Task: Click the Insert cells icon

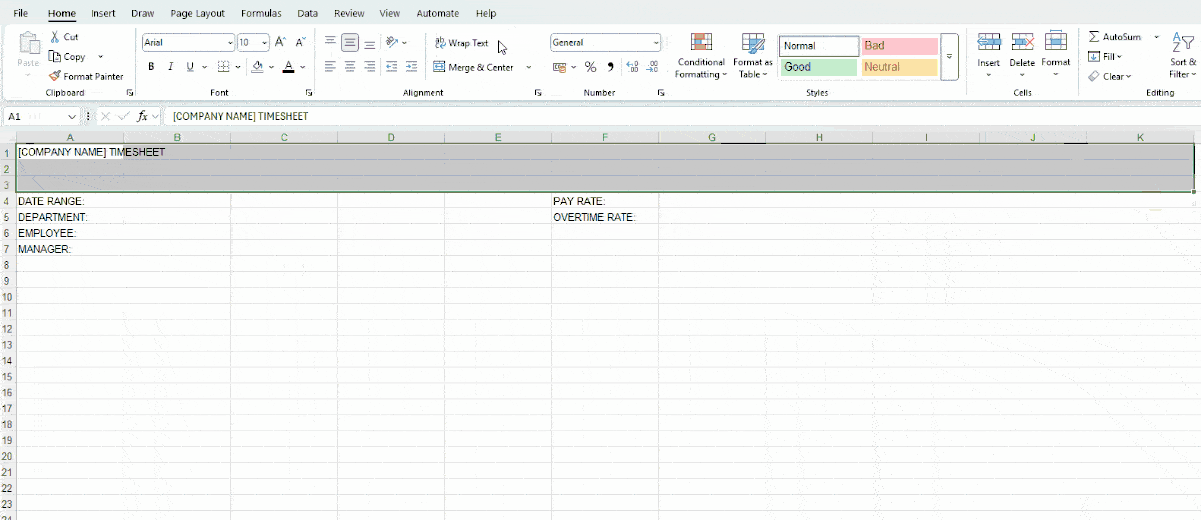Action: (x=989, y=41)
